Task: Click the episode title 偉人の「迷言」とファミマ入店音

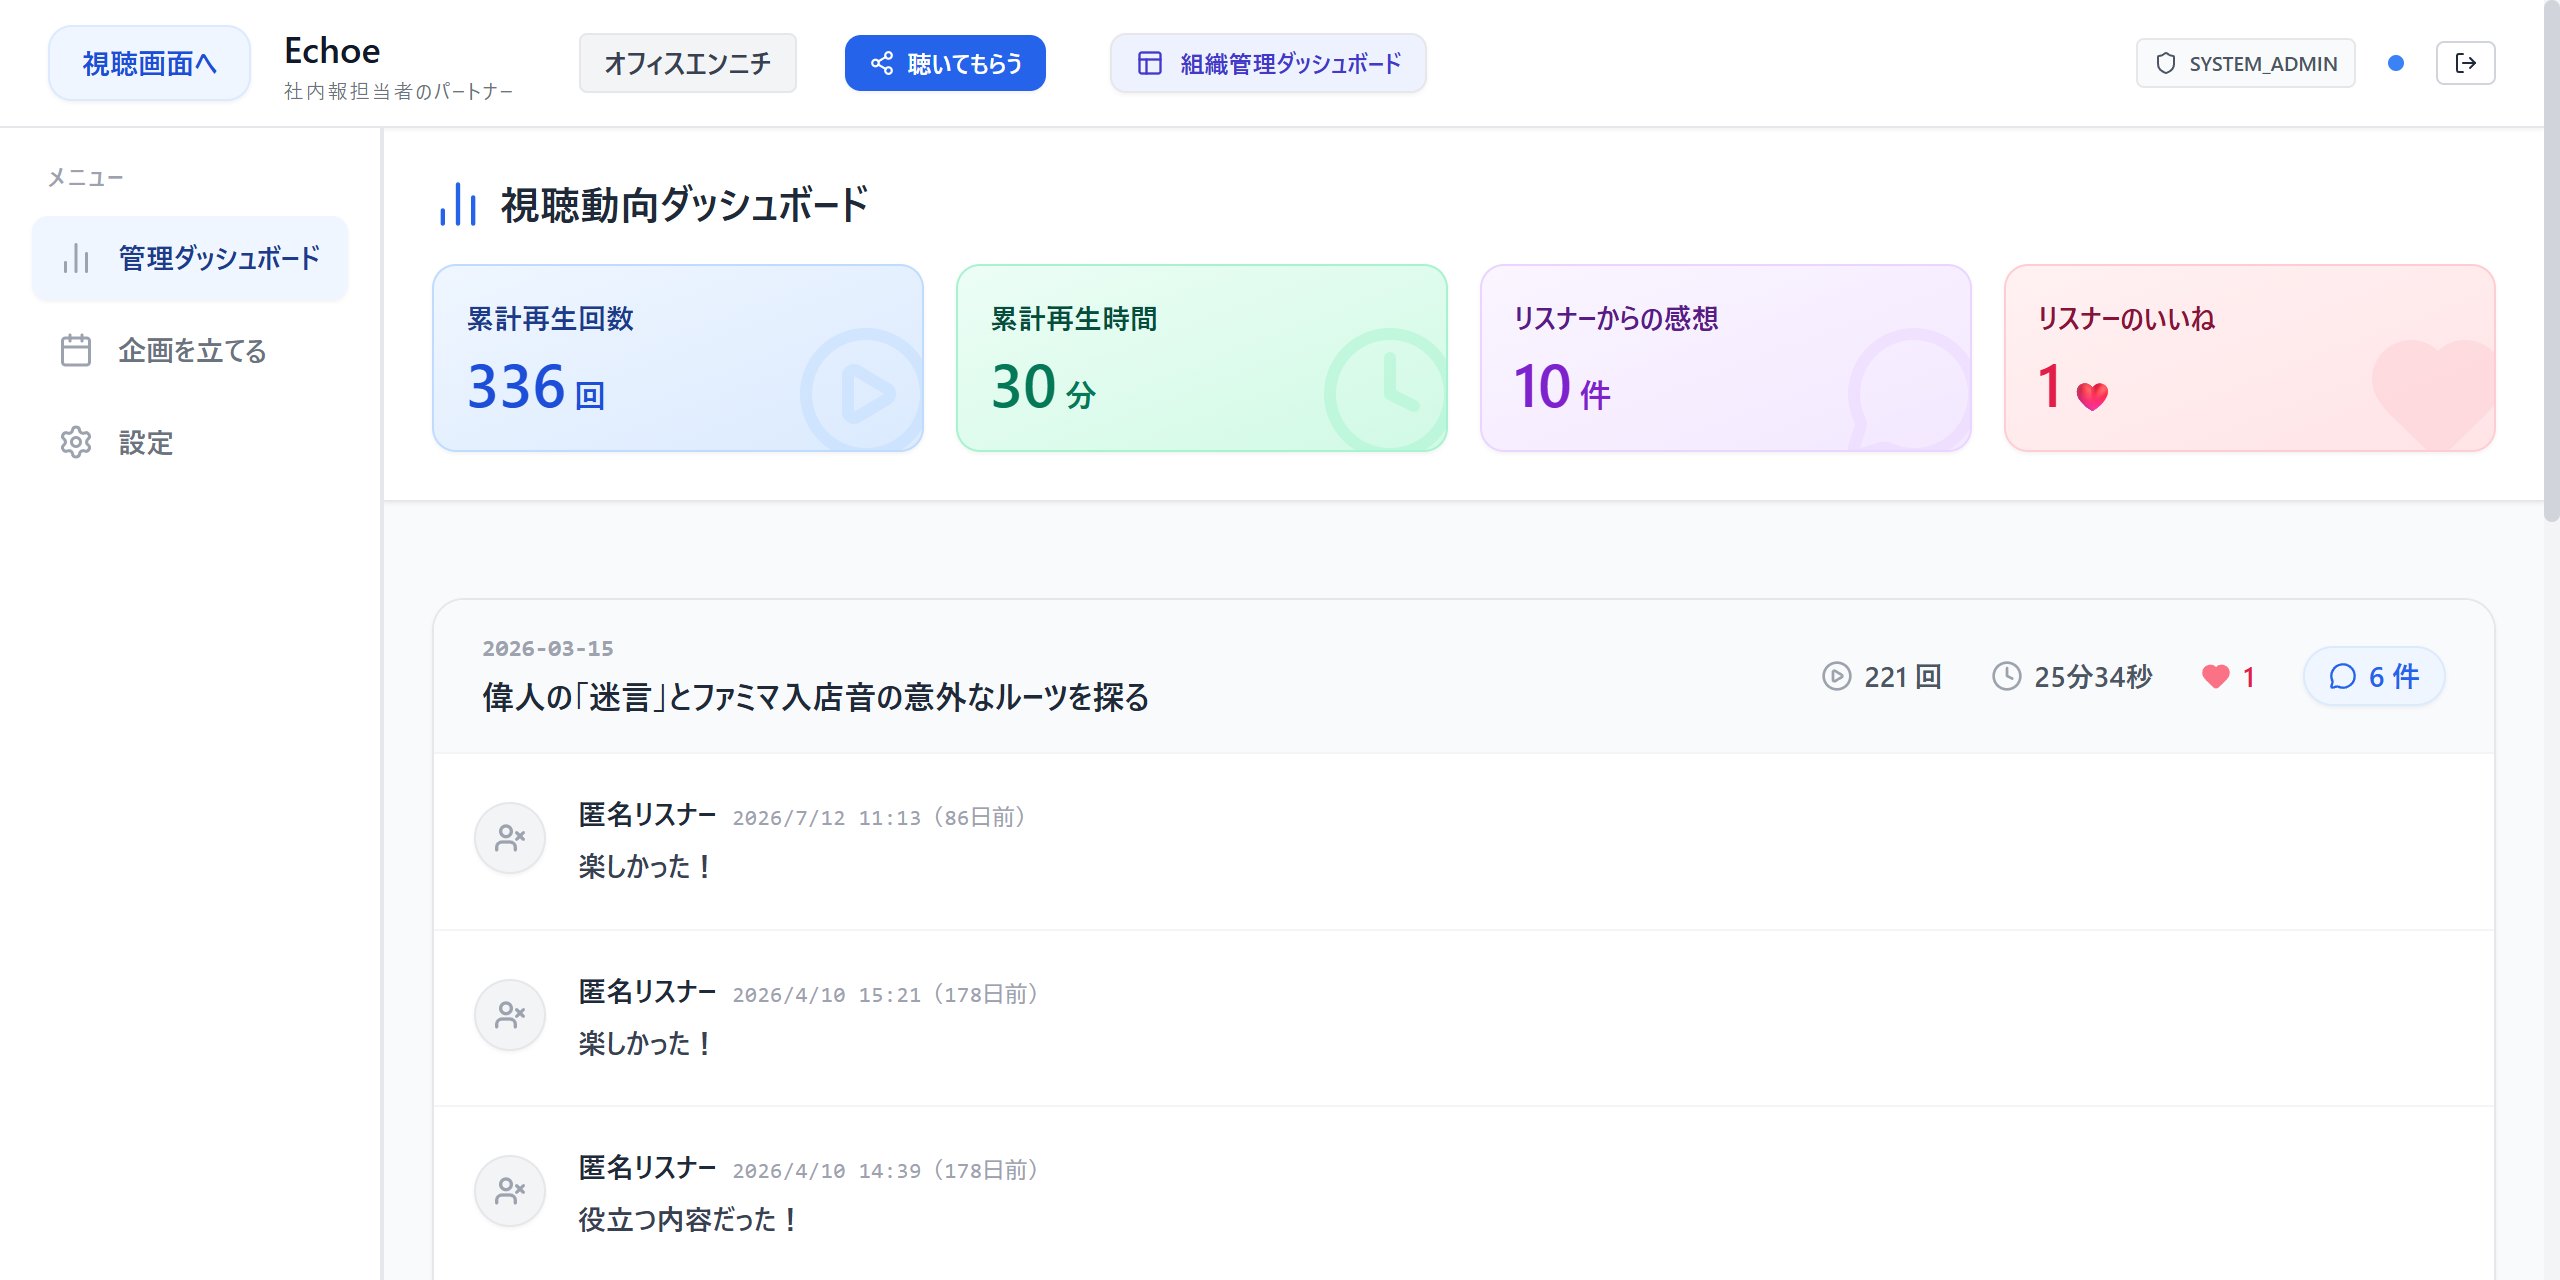Action: click(816, 697)
